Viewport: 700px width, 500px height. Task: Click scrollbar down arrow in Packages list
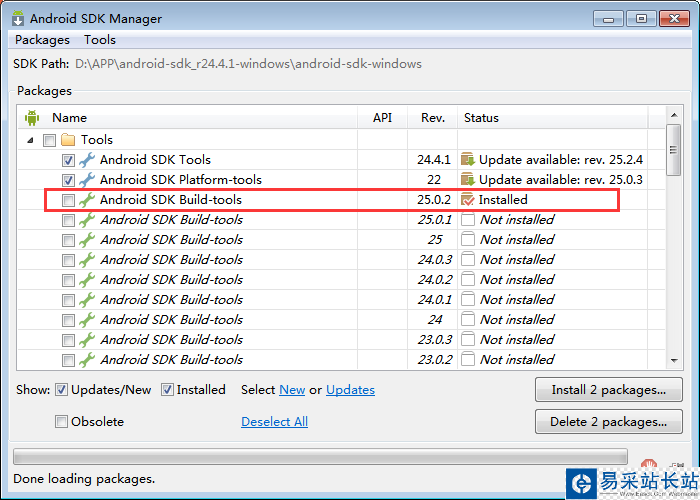tap(674, 360)
